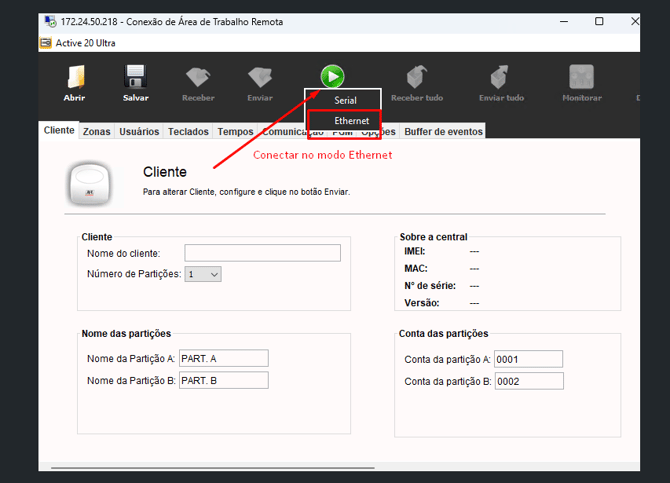Switch to the Zonas tab

(97, 132)
